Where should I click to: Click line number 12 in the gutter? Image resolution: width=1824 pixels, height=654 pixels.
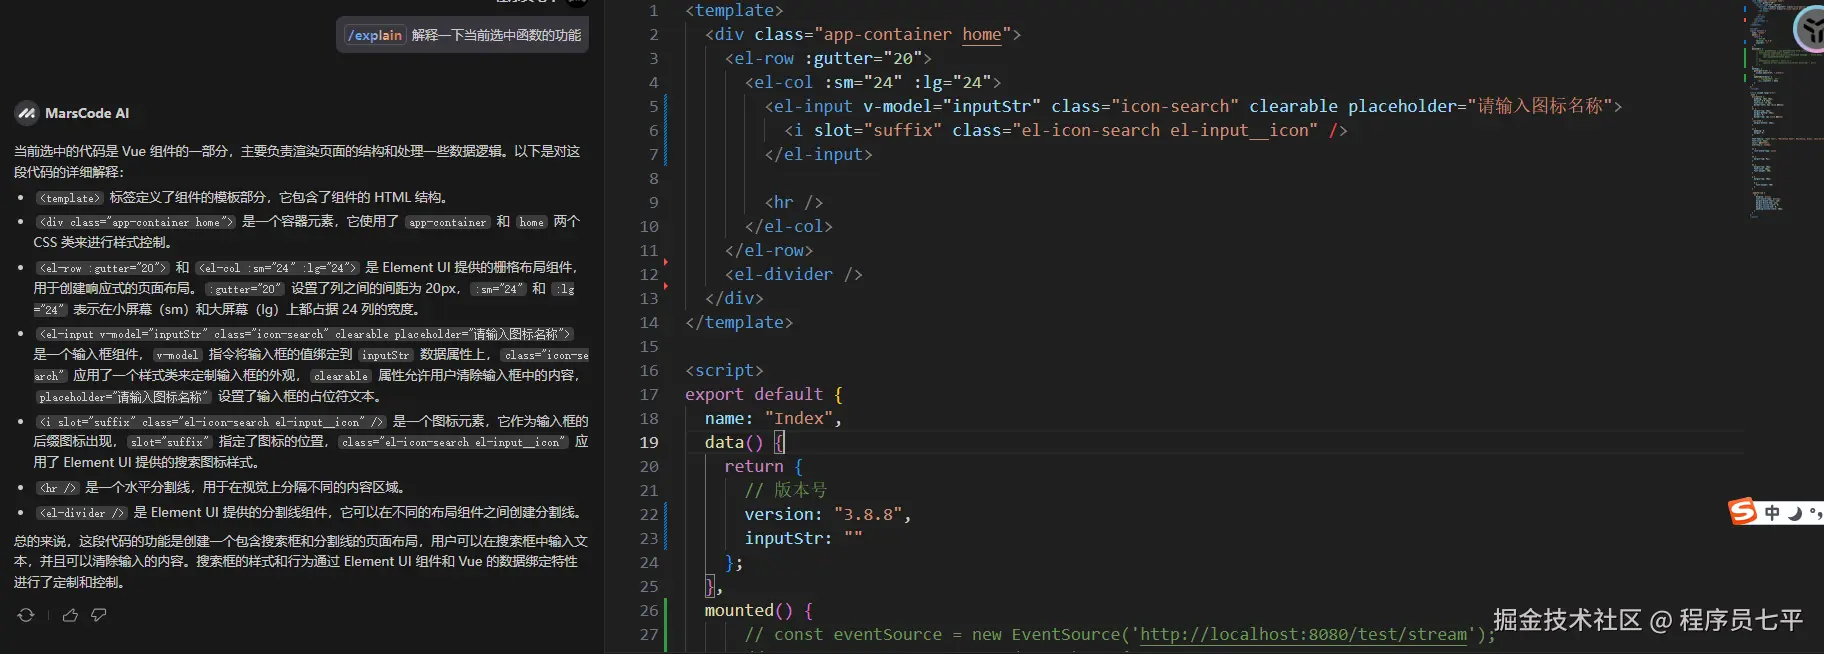pyautogui.click(x=649, y=274)
